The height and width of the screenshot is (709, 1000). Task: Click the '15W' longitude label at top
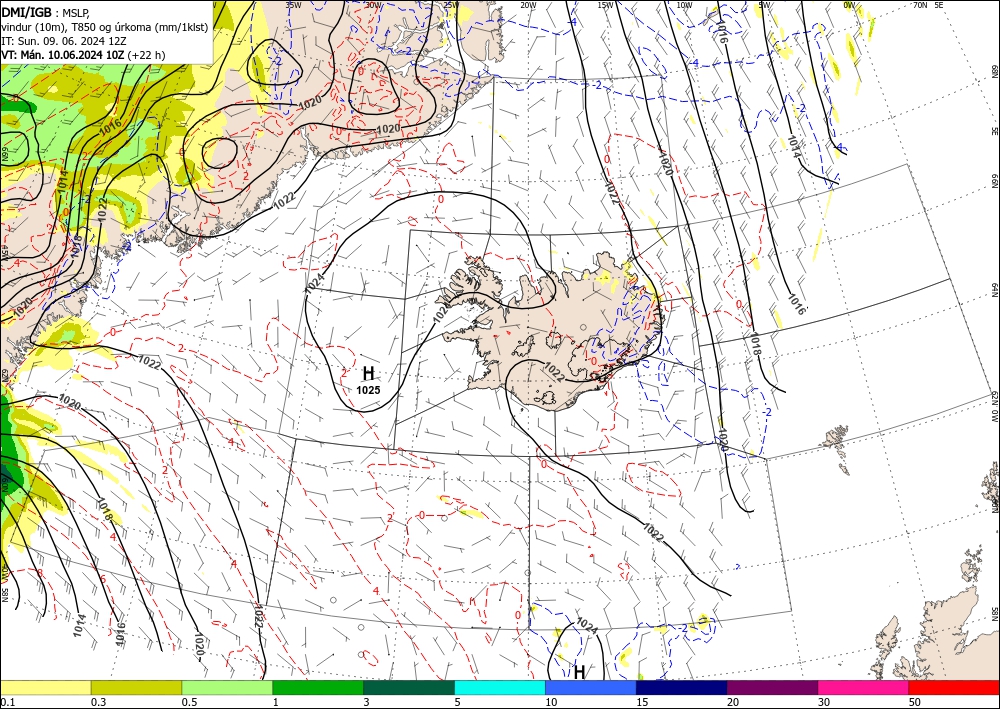click(x=605, y=5)
